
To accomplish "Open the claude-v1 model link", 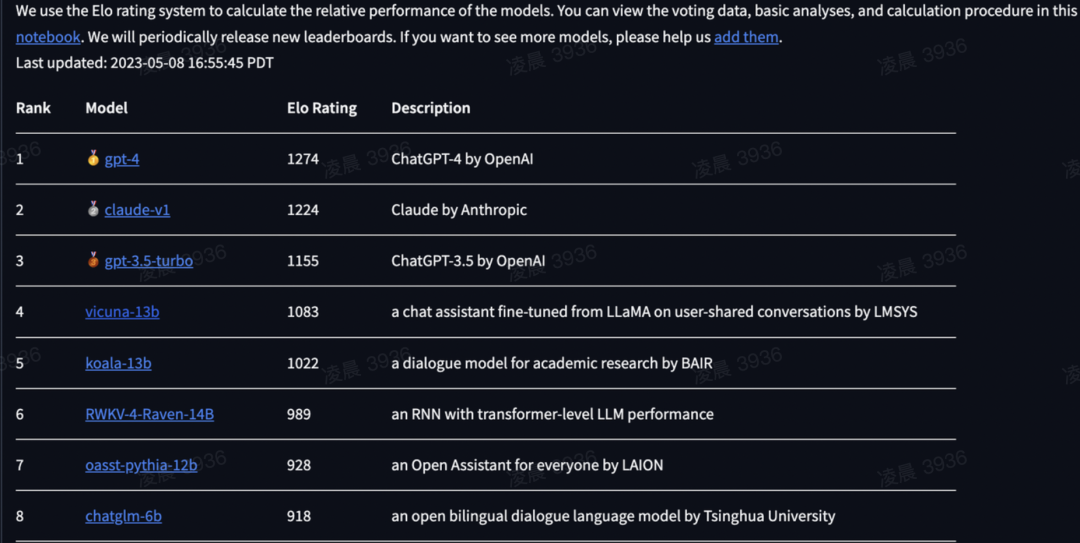I will point(137,210).
